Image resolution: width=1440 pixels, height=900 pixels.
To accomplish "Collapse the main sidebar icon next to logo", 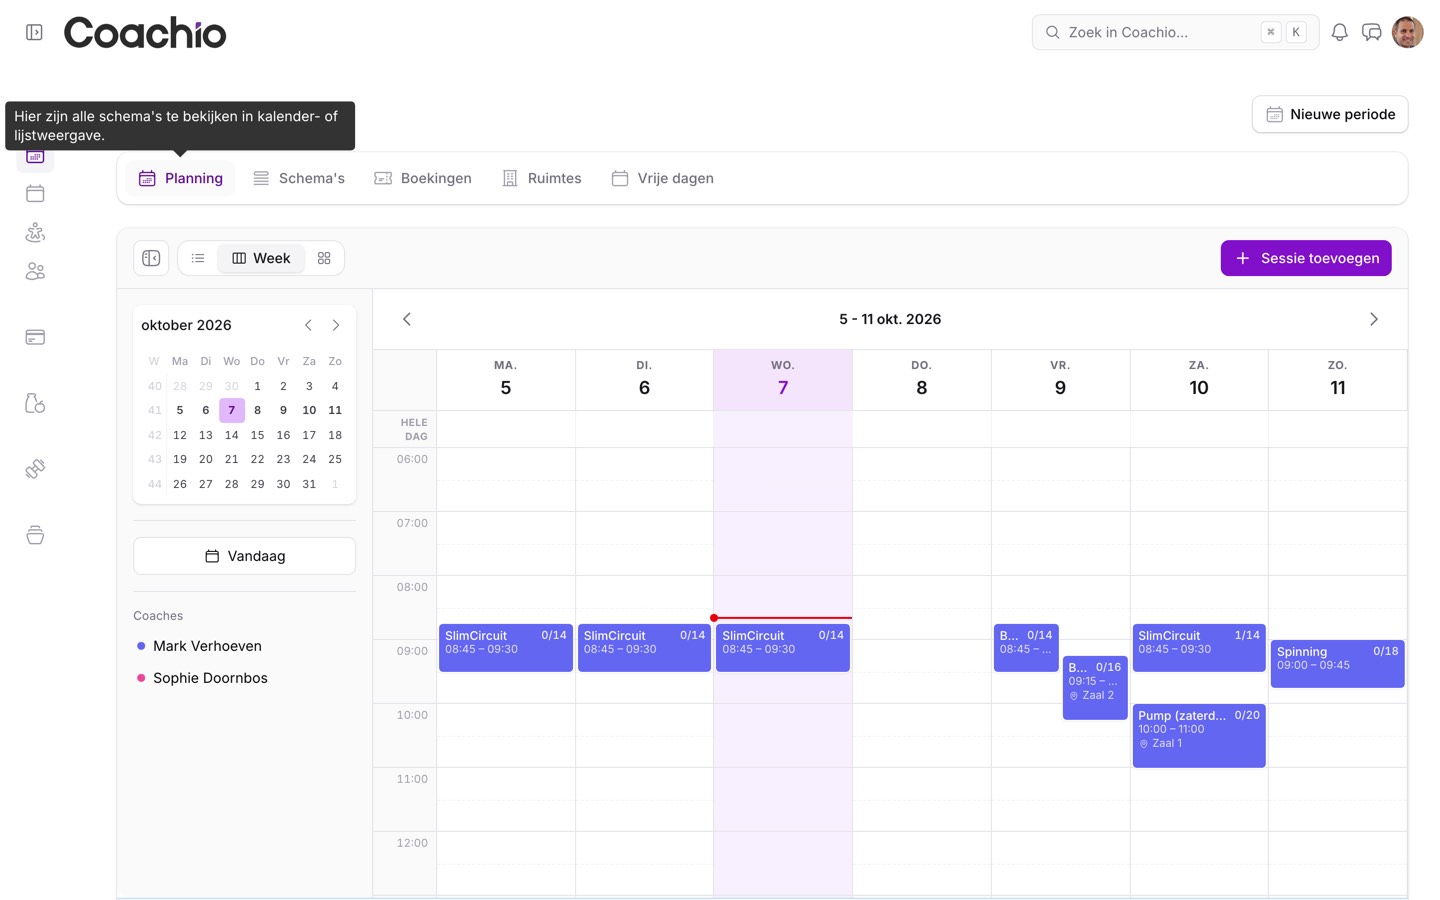I will [34, 32].
